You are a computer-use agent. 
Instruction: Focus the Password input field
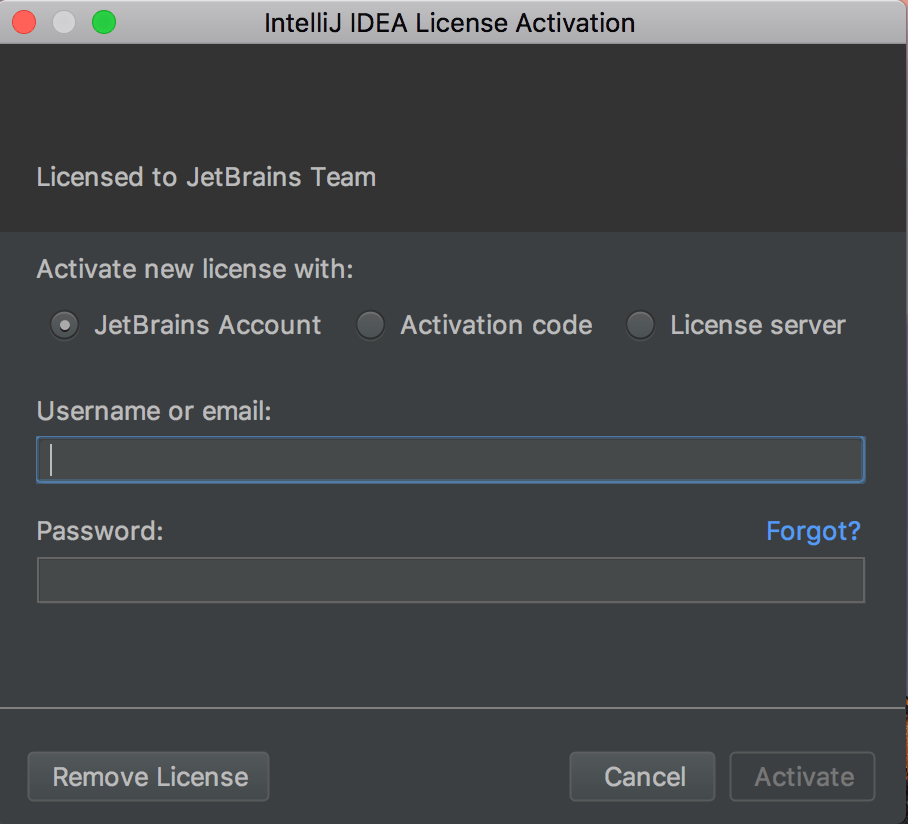pyautogui.click(x=450, y=580)
